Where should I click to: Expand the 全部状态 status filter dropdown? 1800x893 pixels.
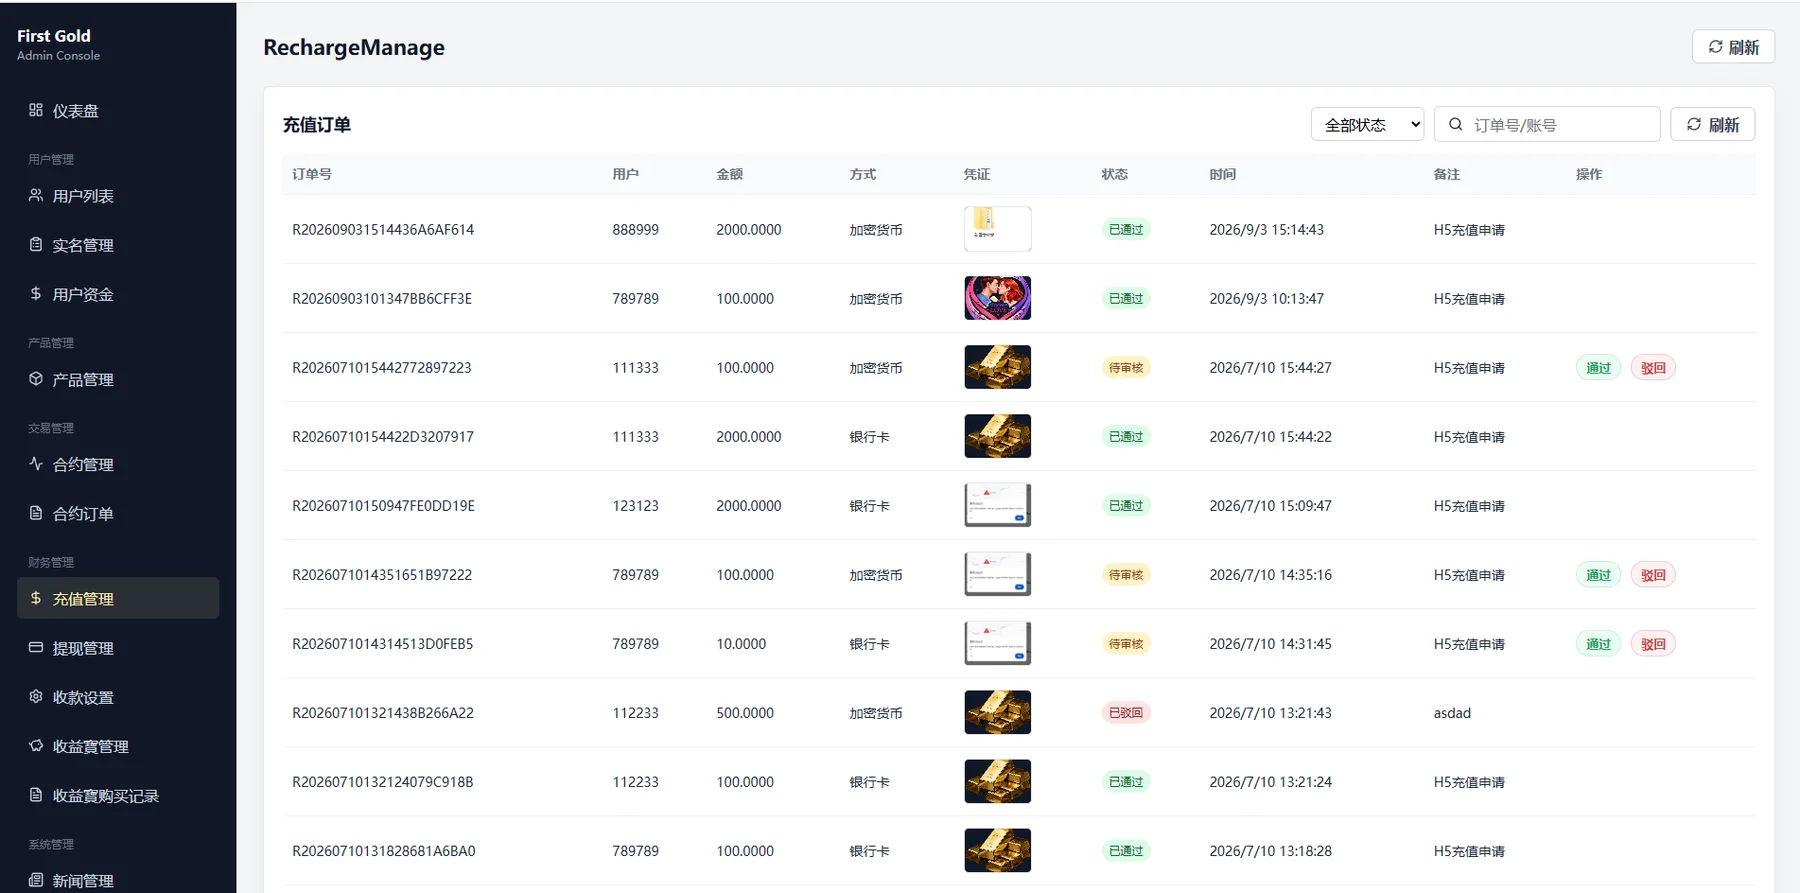coord(1367,125)
